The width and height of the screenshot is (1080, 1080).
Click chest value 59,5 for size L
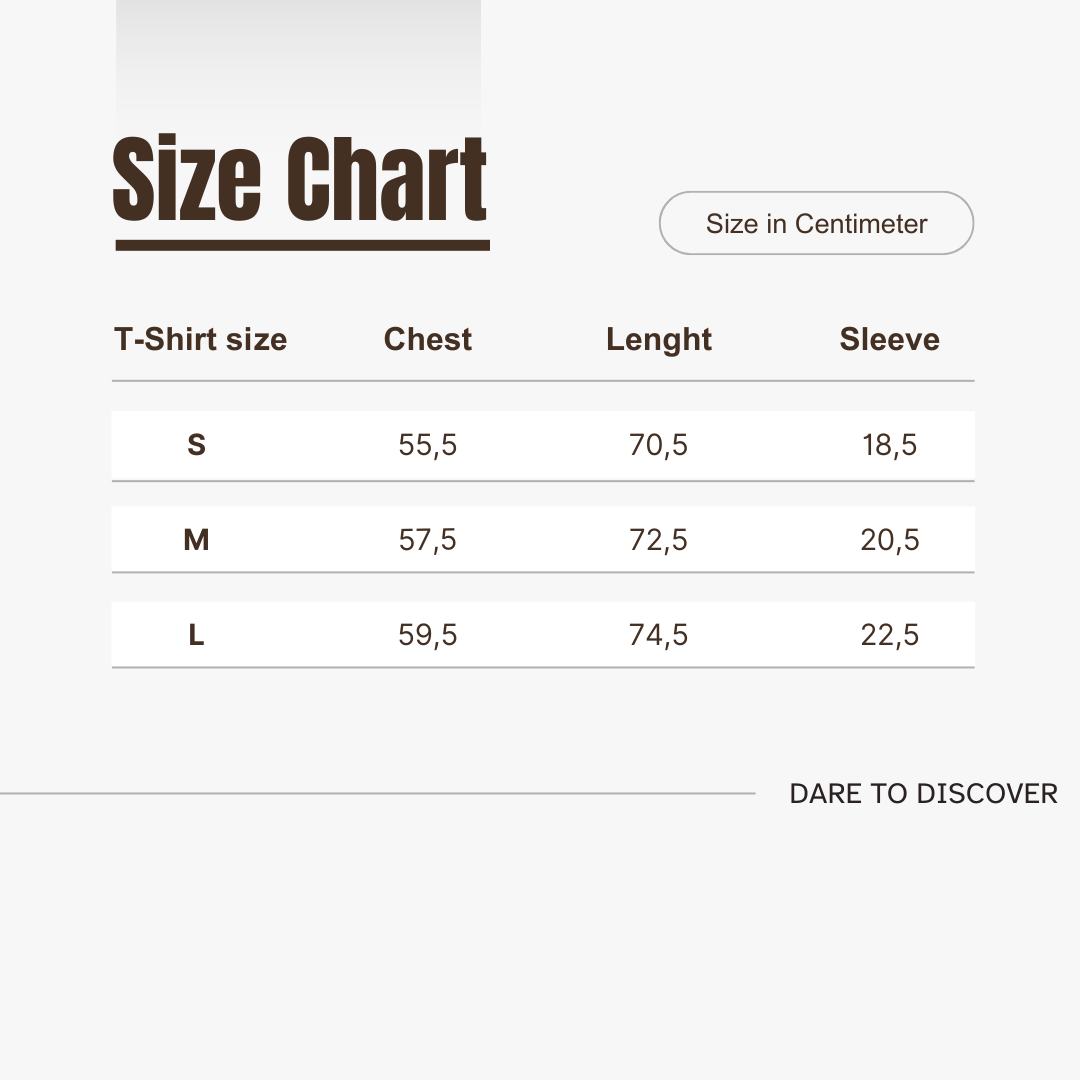pos(427,635)
